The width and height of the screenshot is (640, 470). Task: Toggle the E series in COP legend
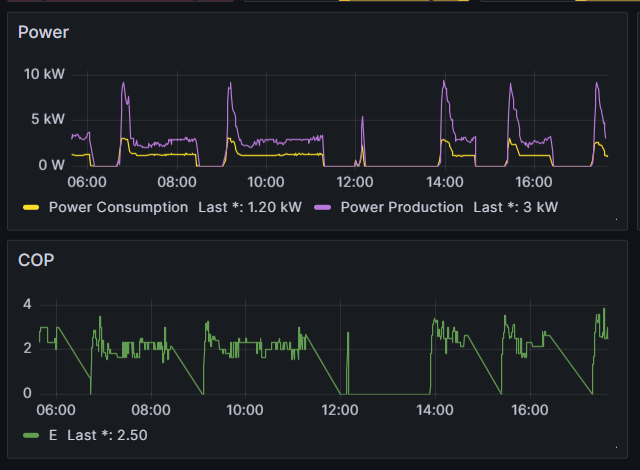(x=53, y=435)
